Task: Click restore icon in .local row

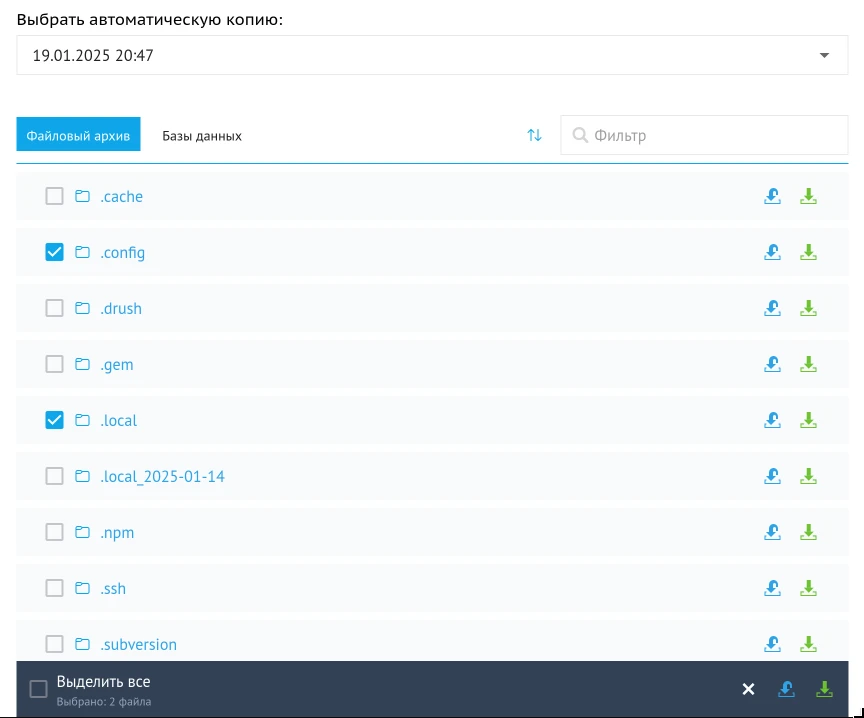Action: (772, 420)
